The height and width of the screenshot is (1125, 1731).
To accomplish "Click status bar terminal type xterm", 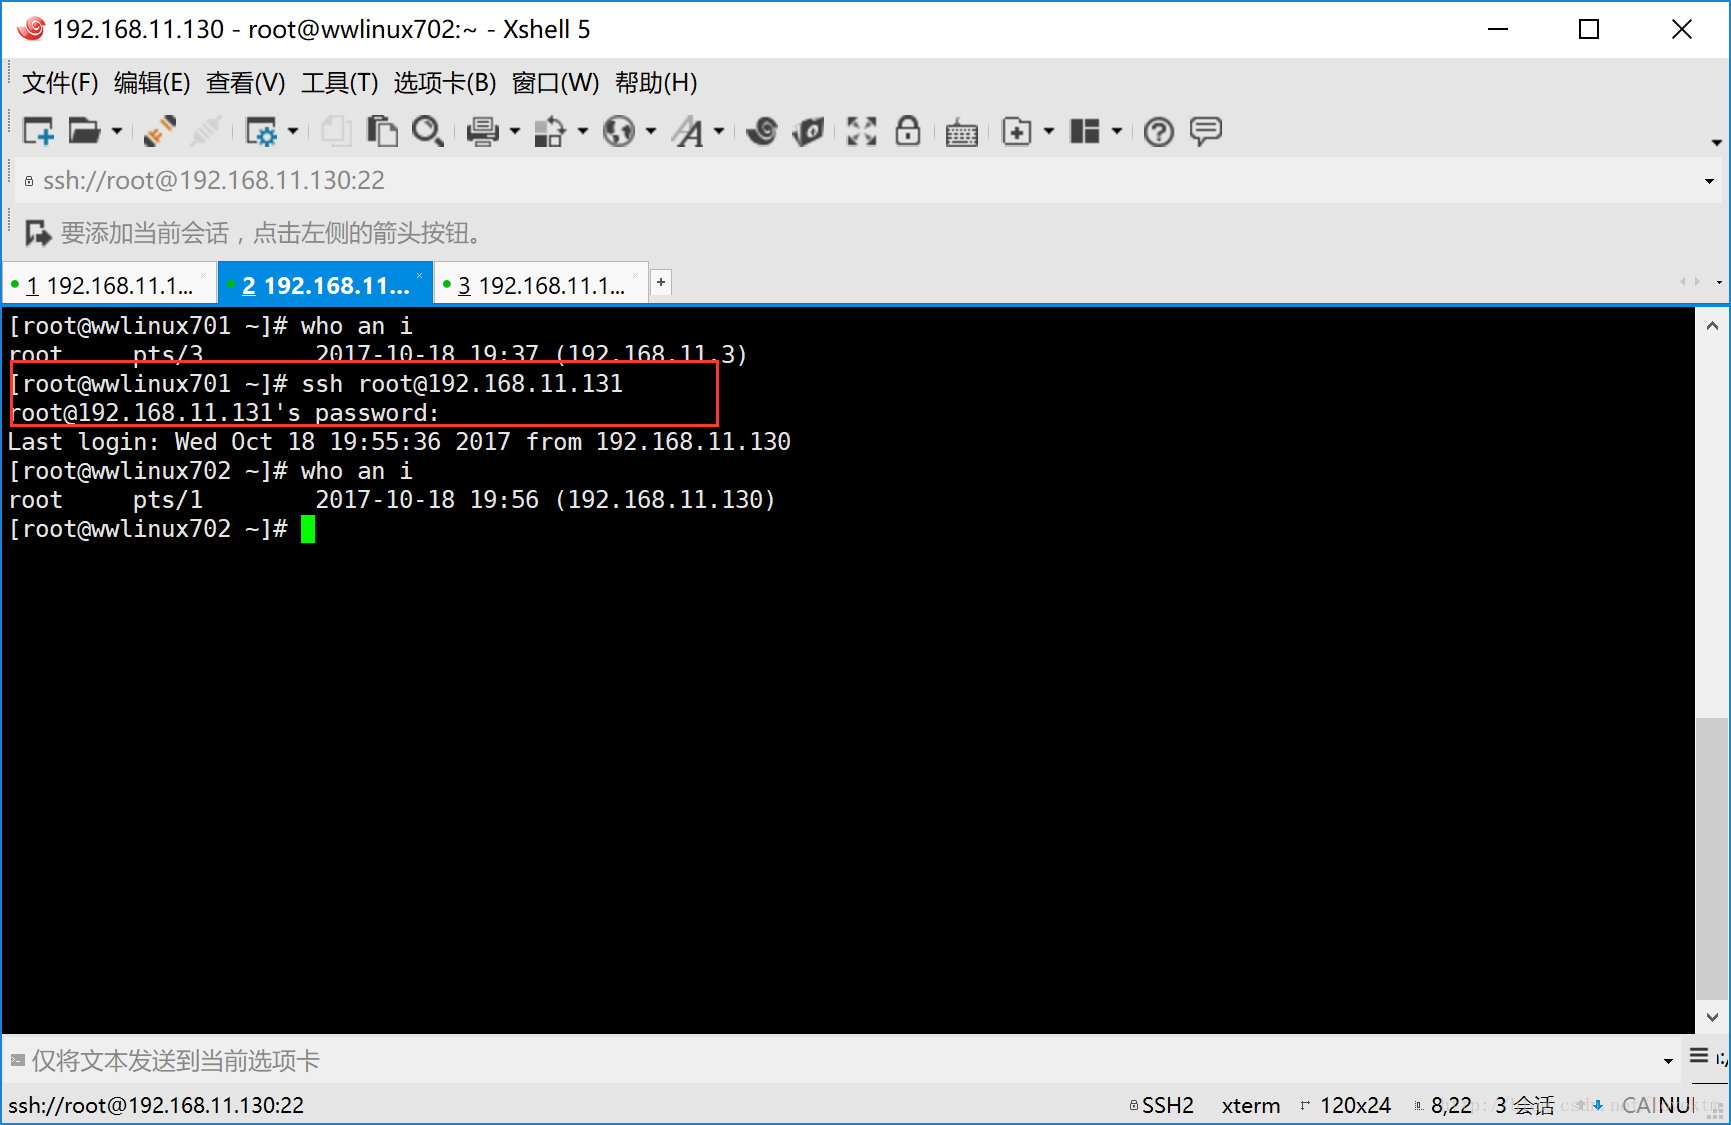I will [1251, 1105].
